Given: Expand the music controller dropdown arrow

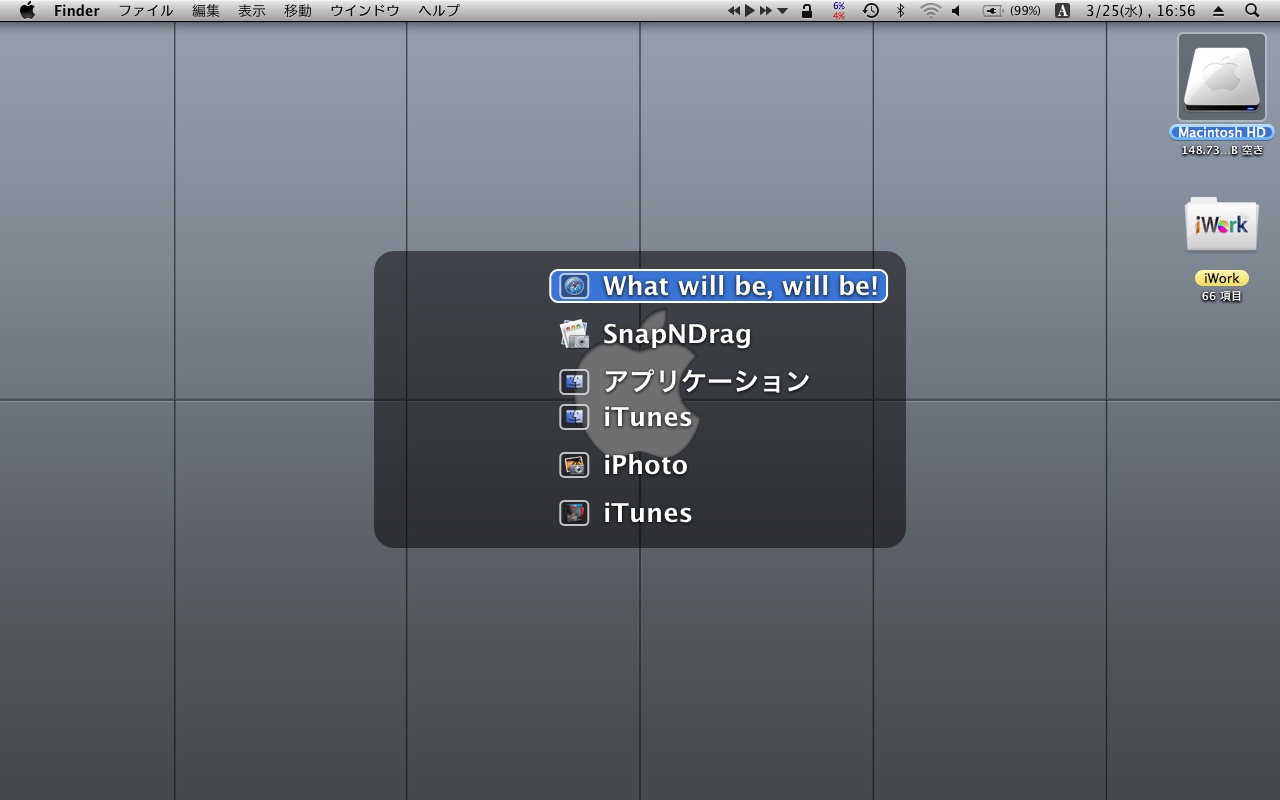Looking at the screenshot, I should pos(782,11).
